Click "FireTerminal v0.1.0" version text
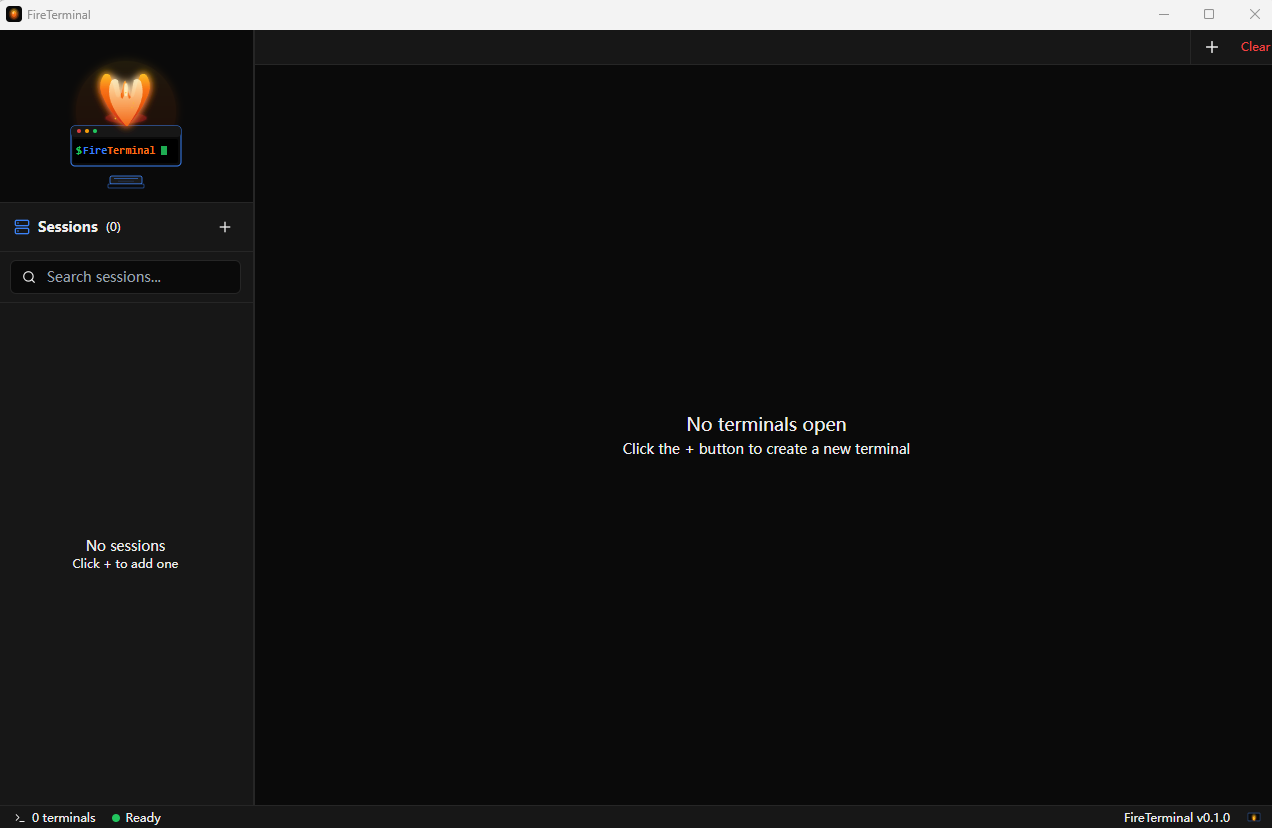 tap(1177, 818)
